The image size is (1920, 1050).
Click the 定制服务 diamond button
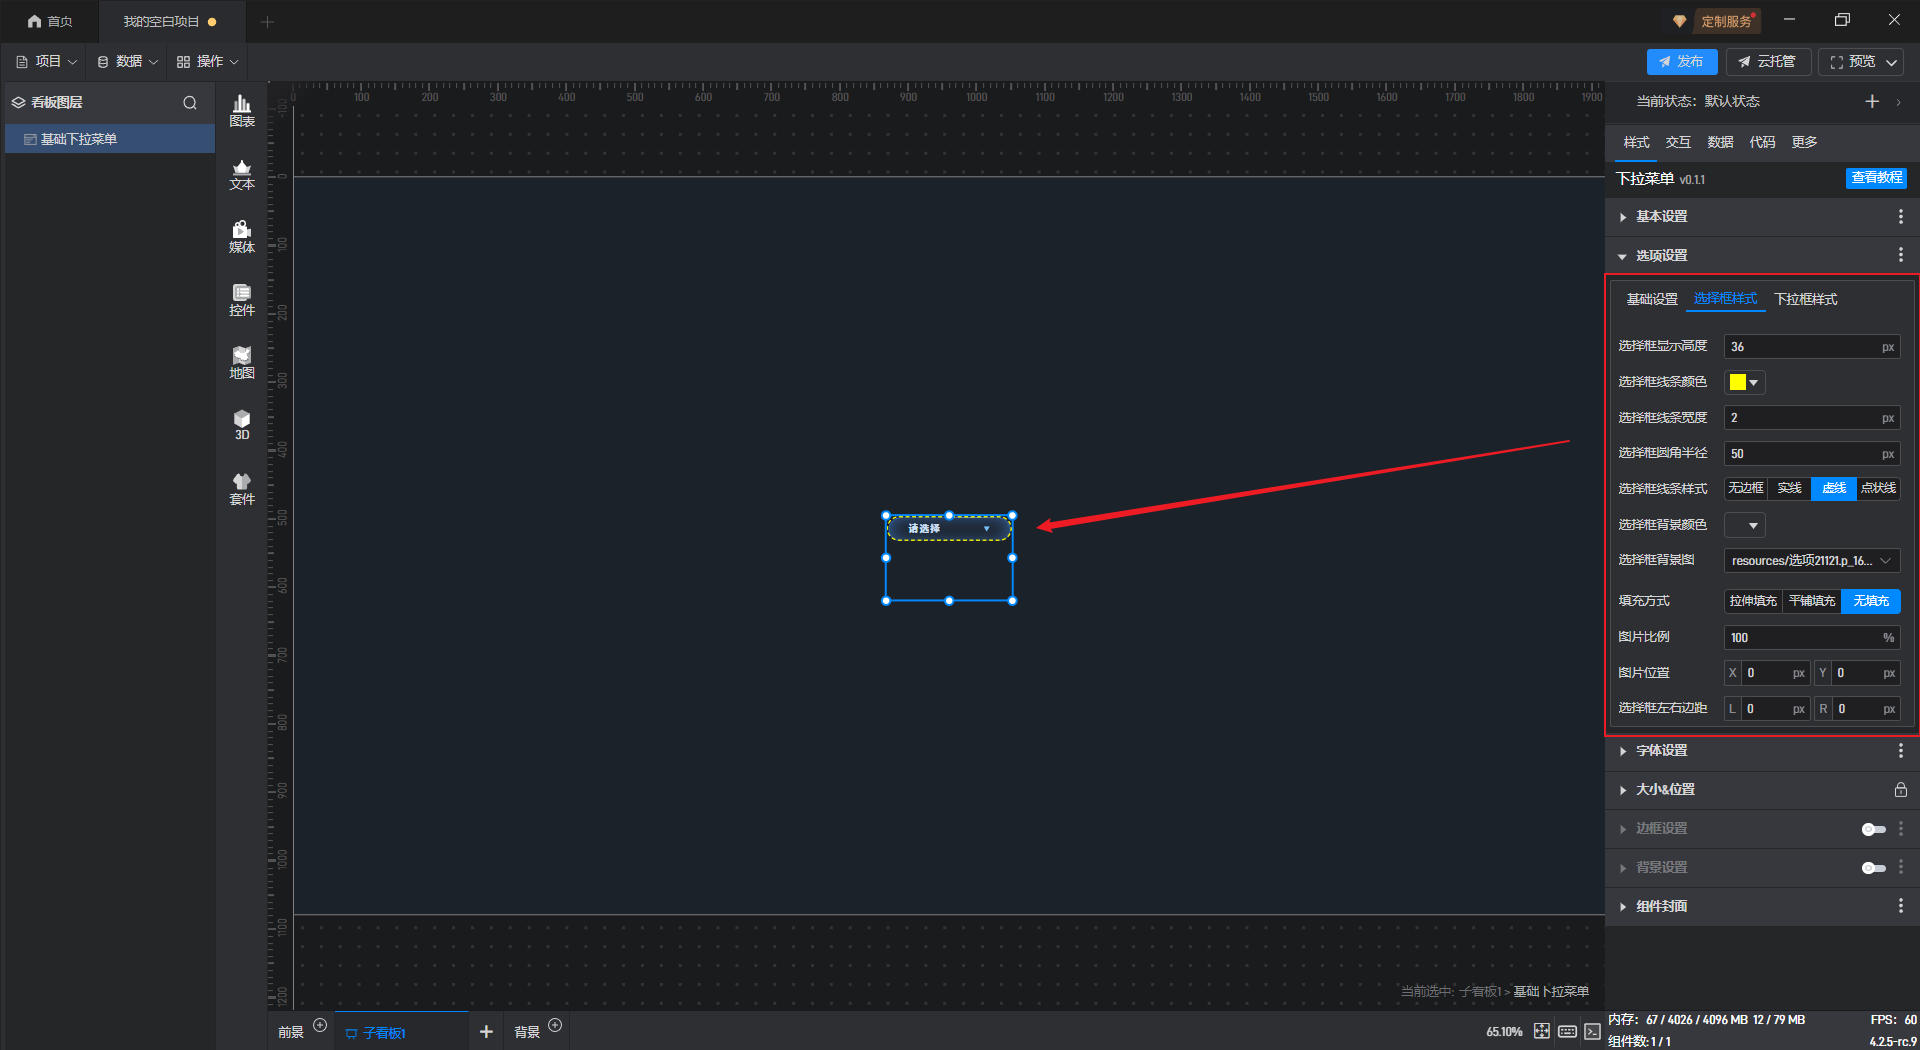coord(1716,21)
